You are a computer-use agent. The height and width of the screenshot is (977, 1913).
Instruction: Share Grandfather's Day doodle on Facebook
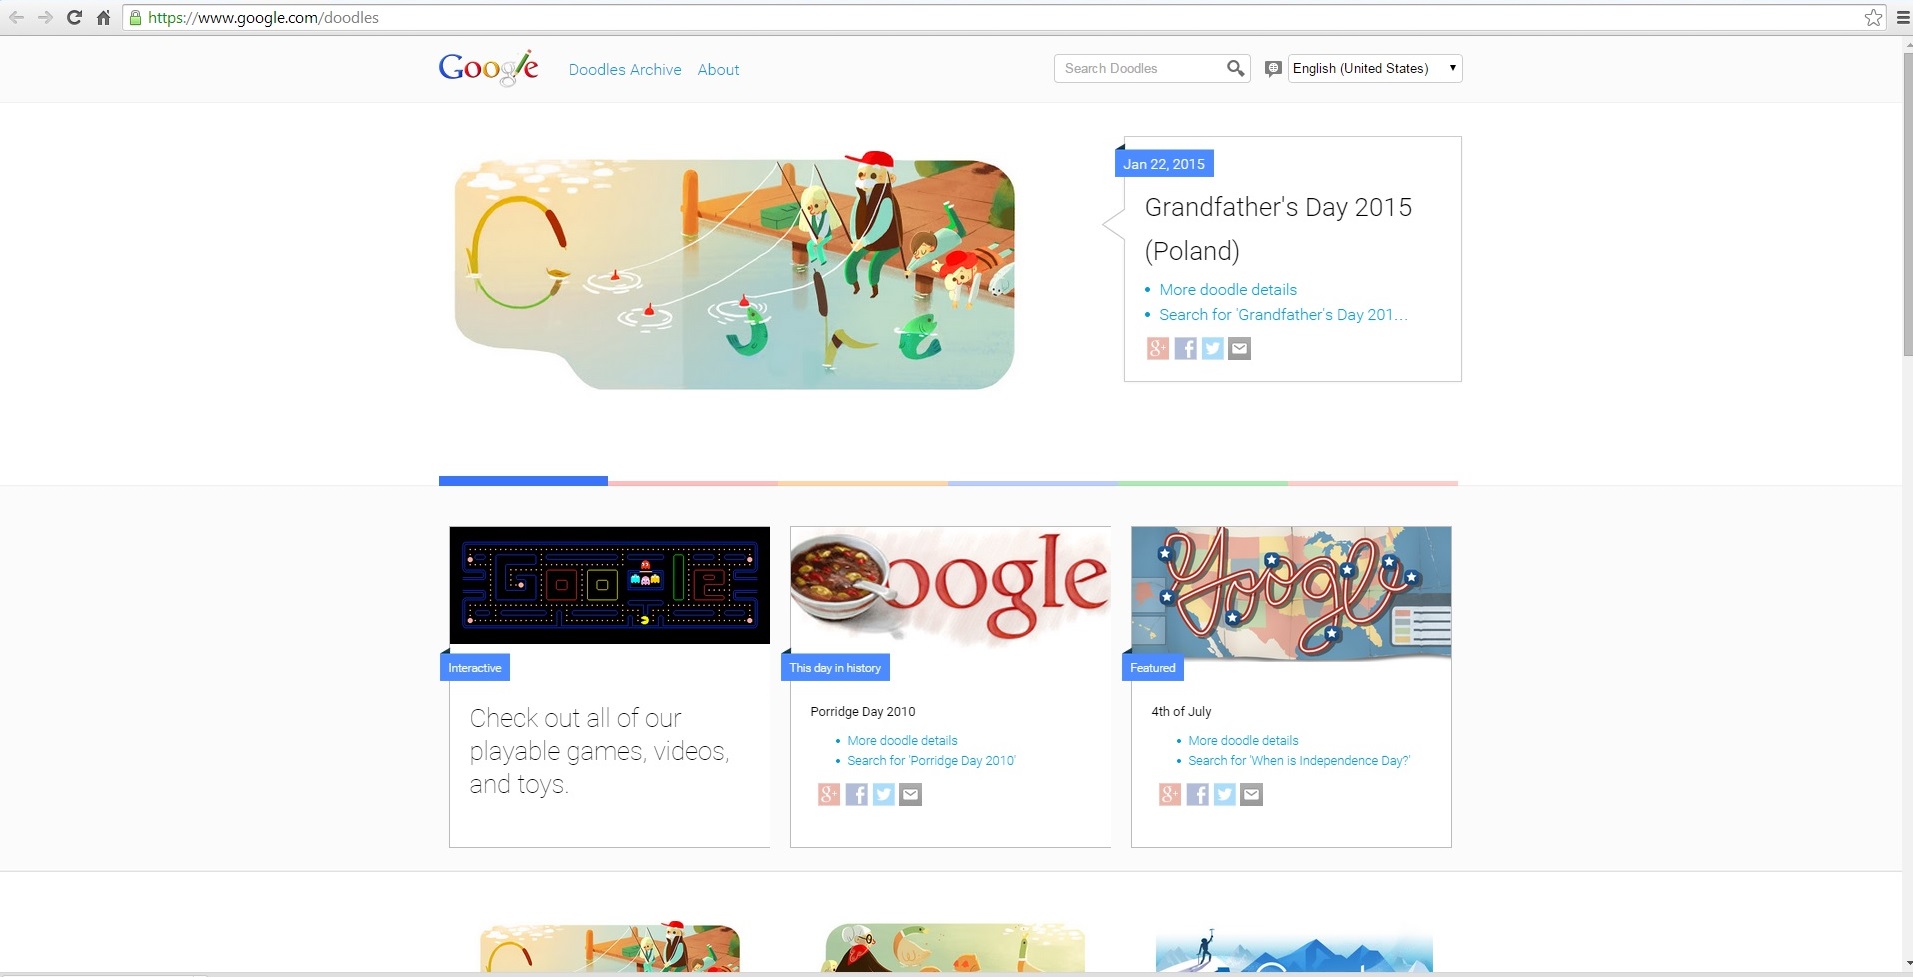[1185, 348]
